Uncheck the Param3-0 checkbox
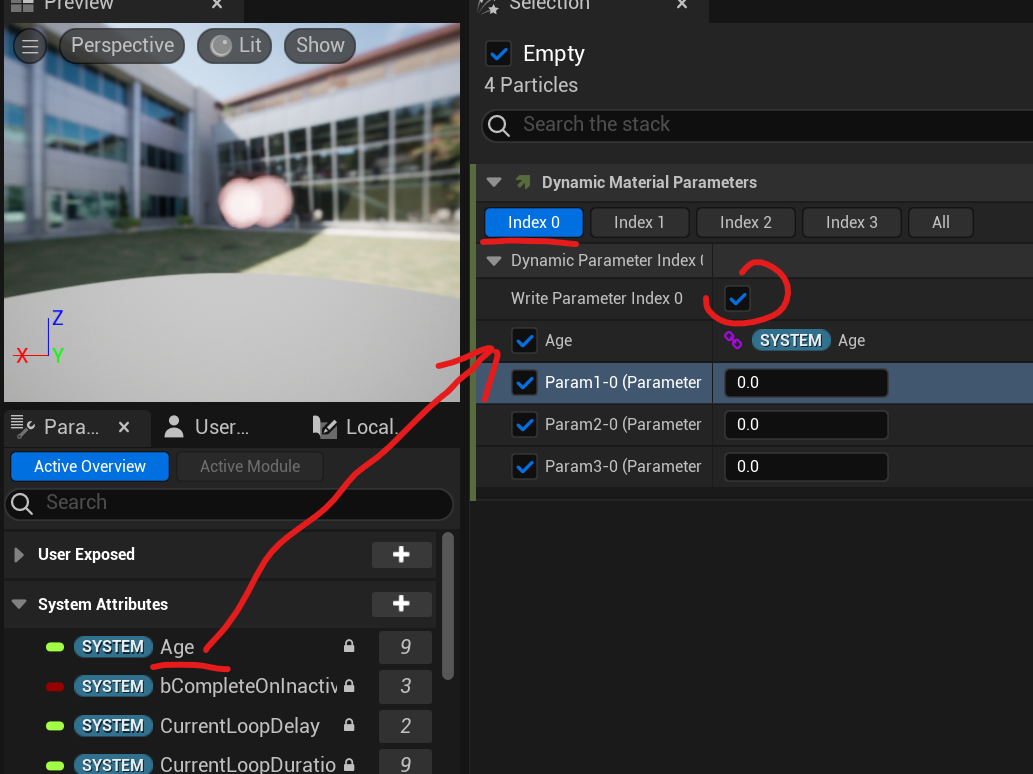This screenshot has width=1033, height=774. point(524,467)
